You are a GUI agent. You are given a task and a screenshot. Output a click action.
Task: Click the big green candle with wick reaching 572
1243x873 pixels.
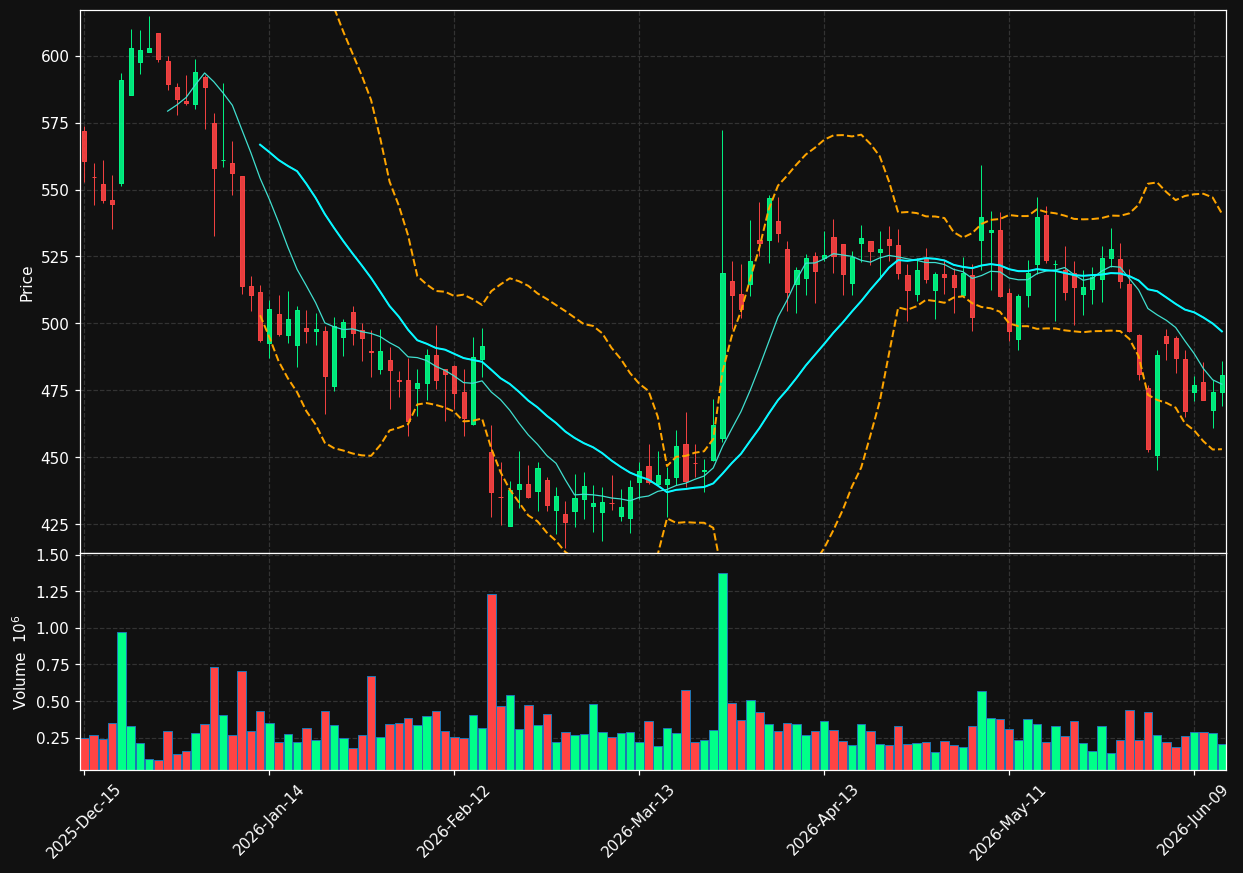click(723, 355)
